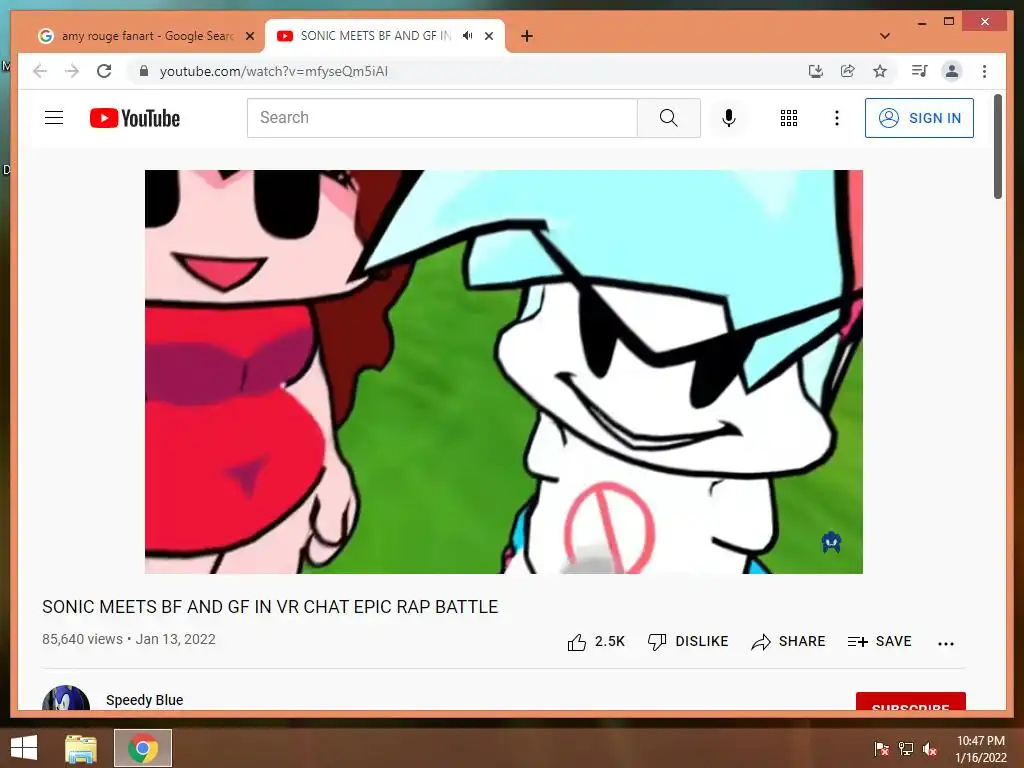Open the YouTube hamburger guide menu
The width and height of the screenshot is (1024, 768).
pyautogui.click(x=54, y=118)
